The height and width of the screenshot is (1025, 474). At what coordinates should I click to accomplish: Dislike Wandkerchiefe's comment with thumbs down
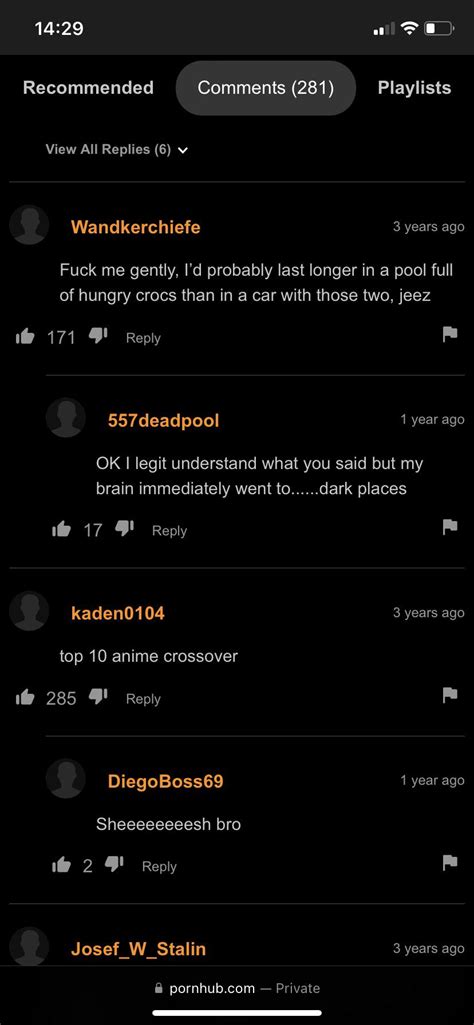click(x=97, y=337)
